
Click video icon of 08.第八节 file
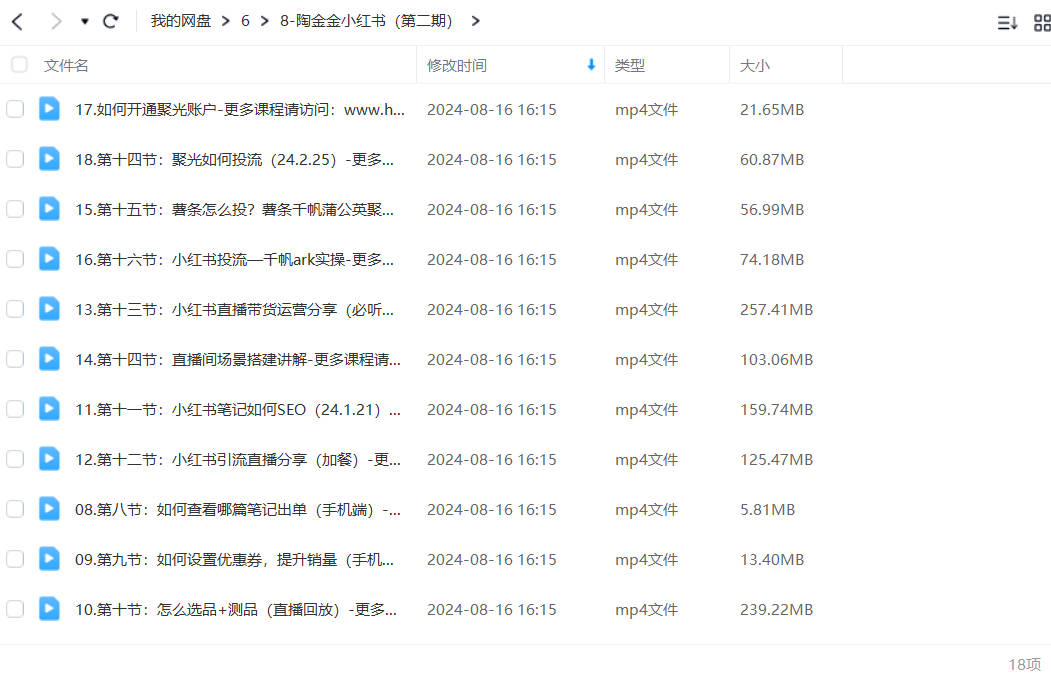(49, 509)
